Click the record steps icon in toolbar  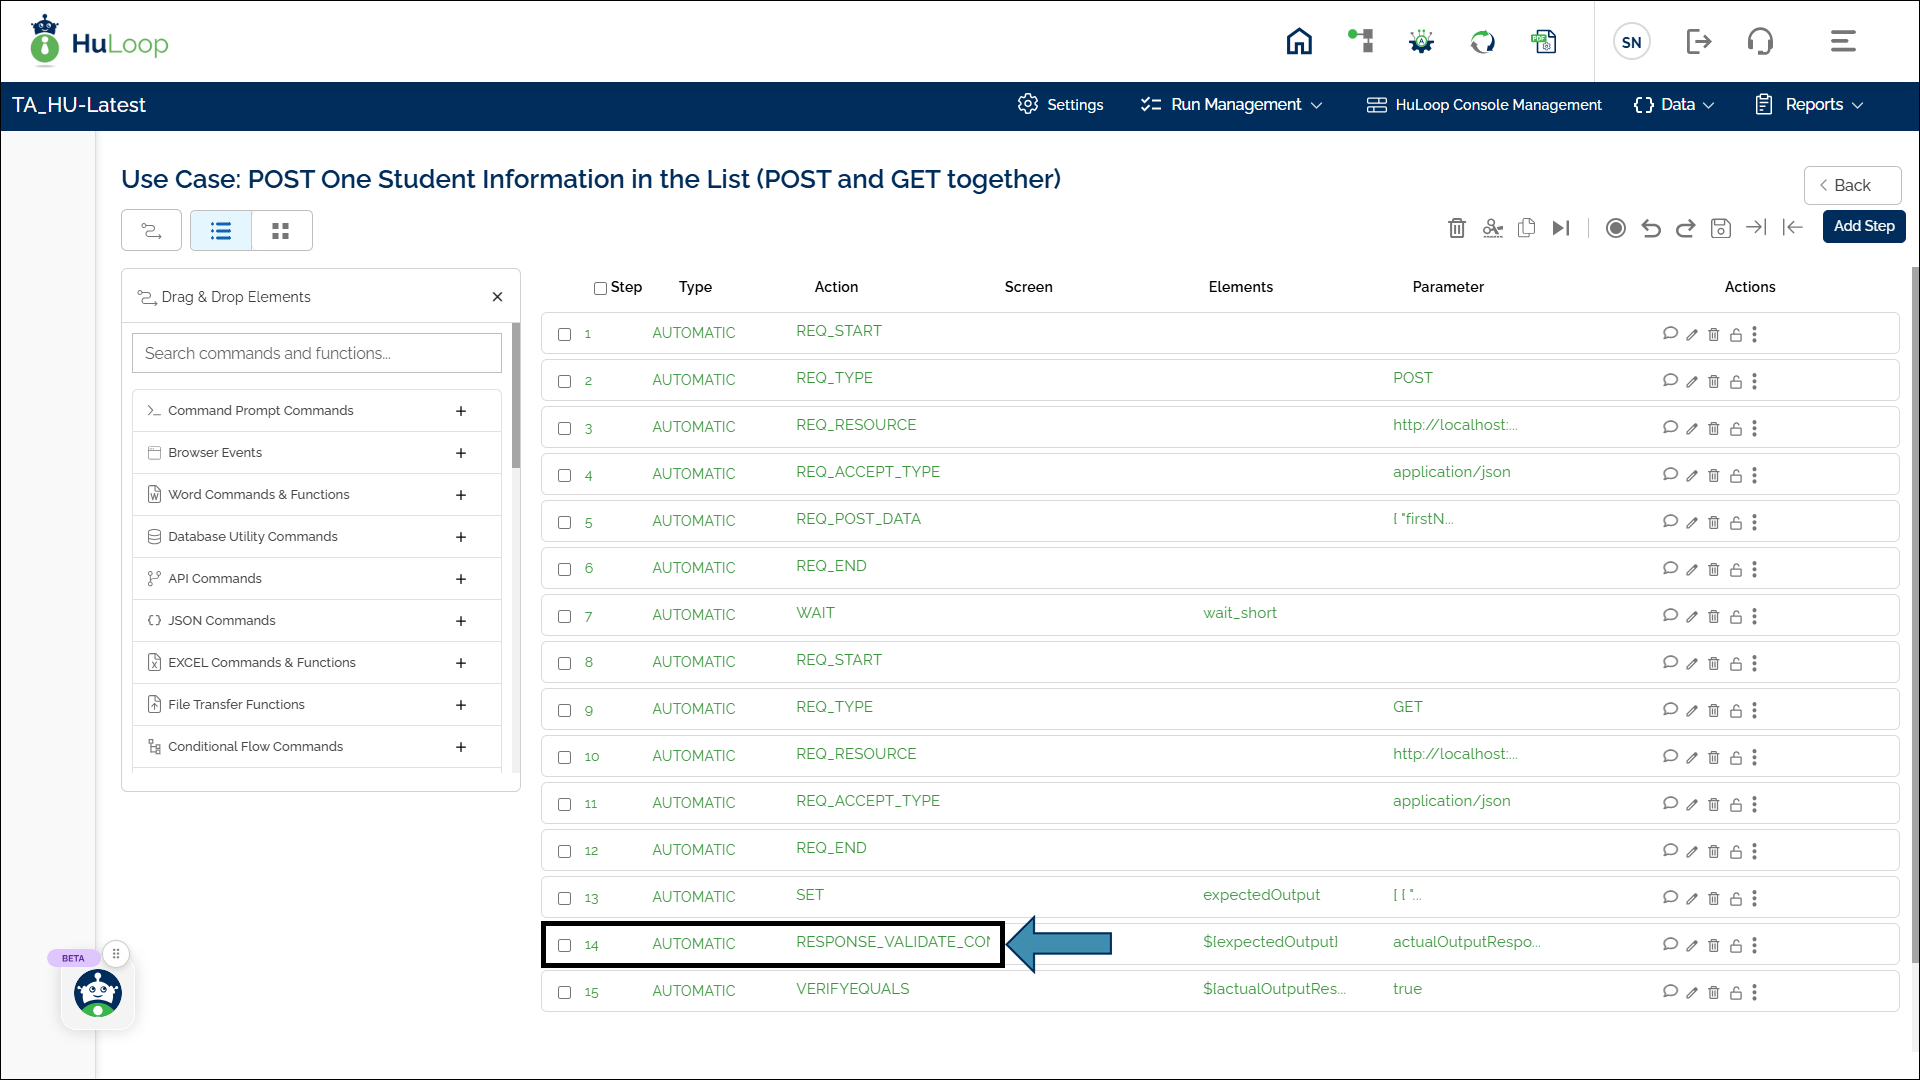pyautogui.click(x=1615, y=228)
